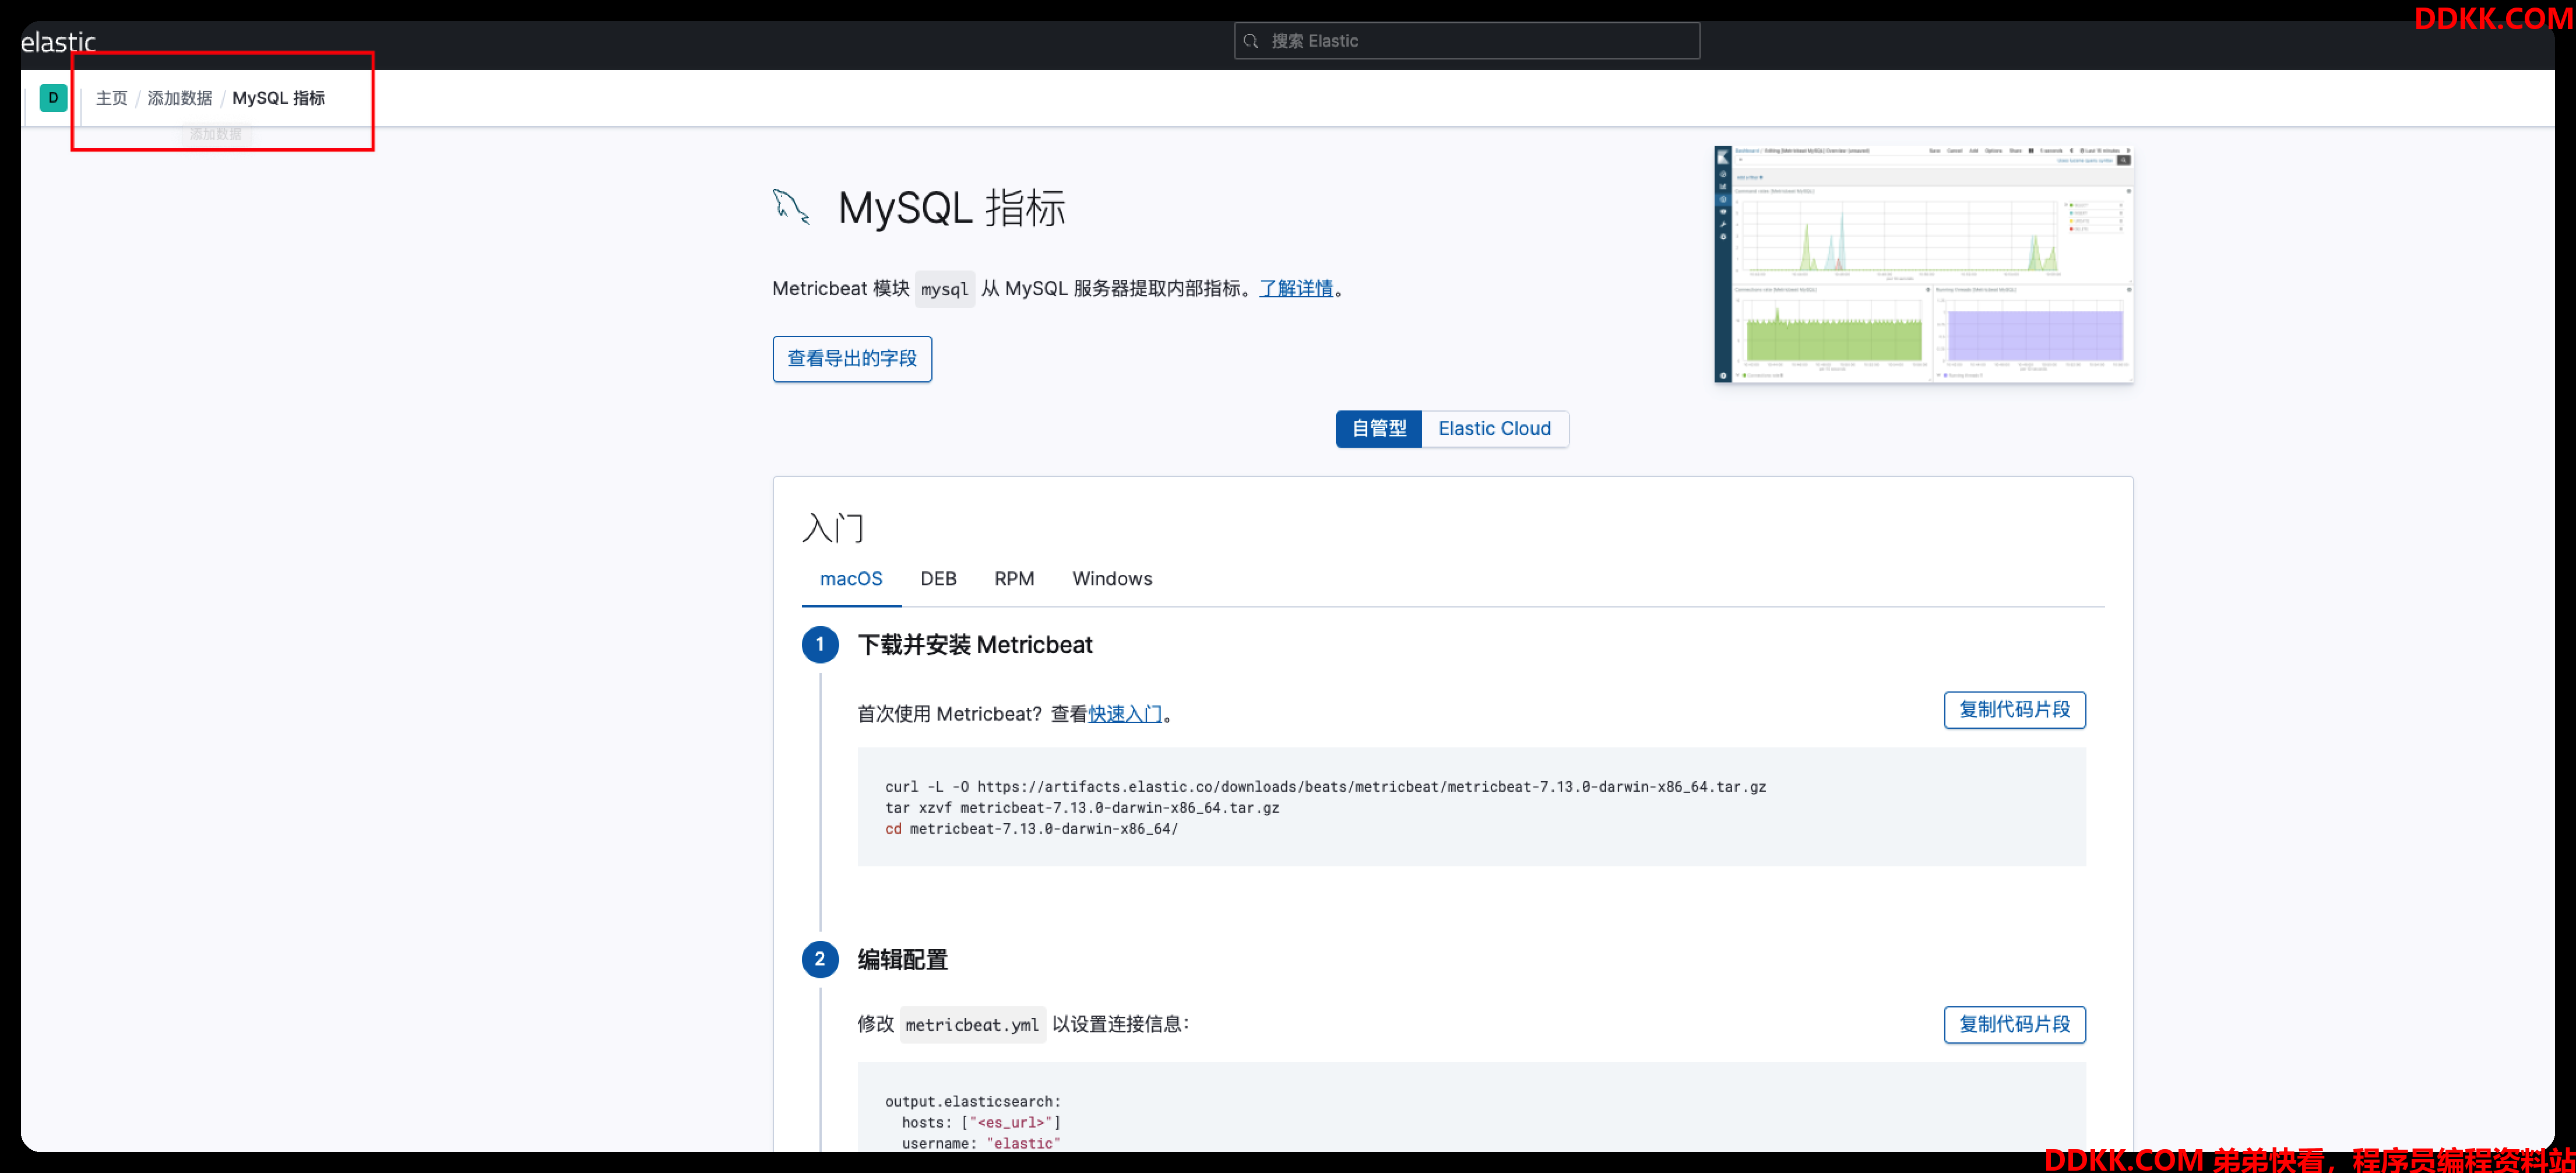Click the cd metricbeat command line
Screen dimensions: 2576x1173
coord(1031,829)
